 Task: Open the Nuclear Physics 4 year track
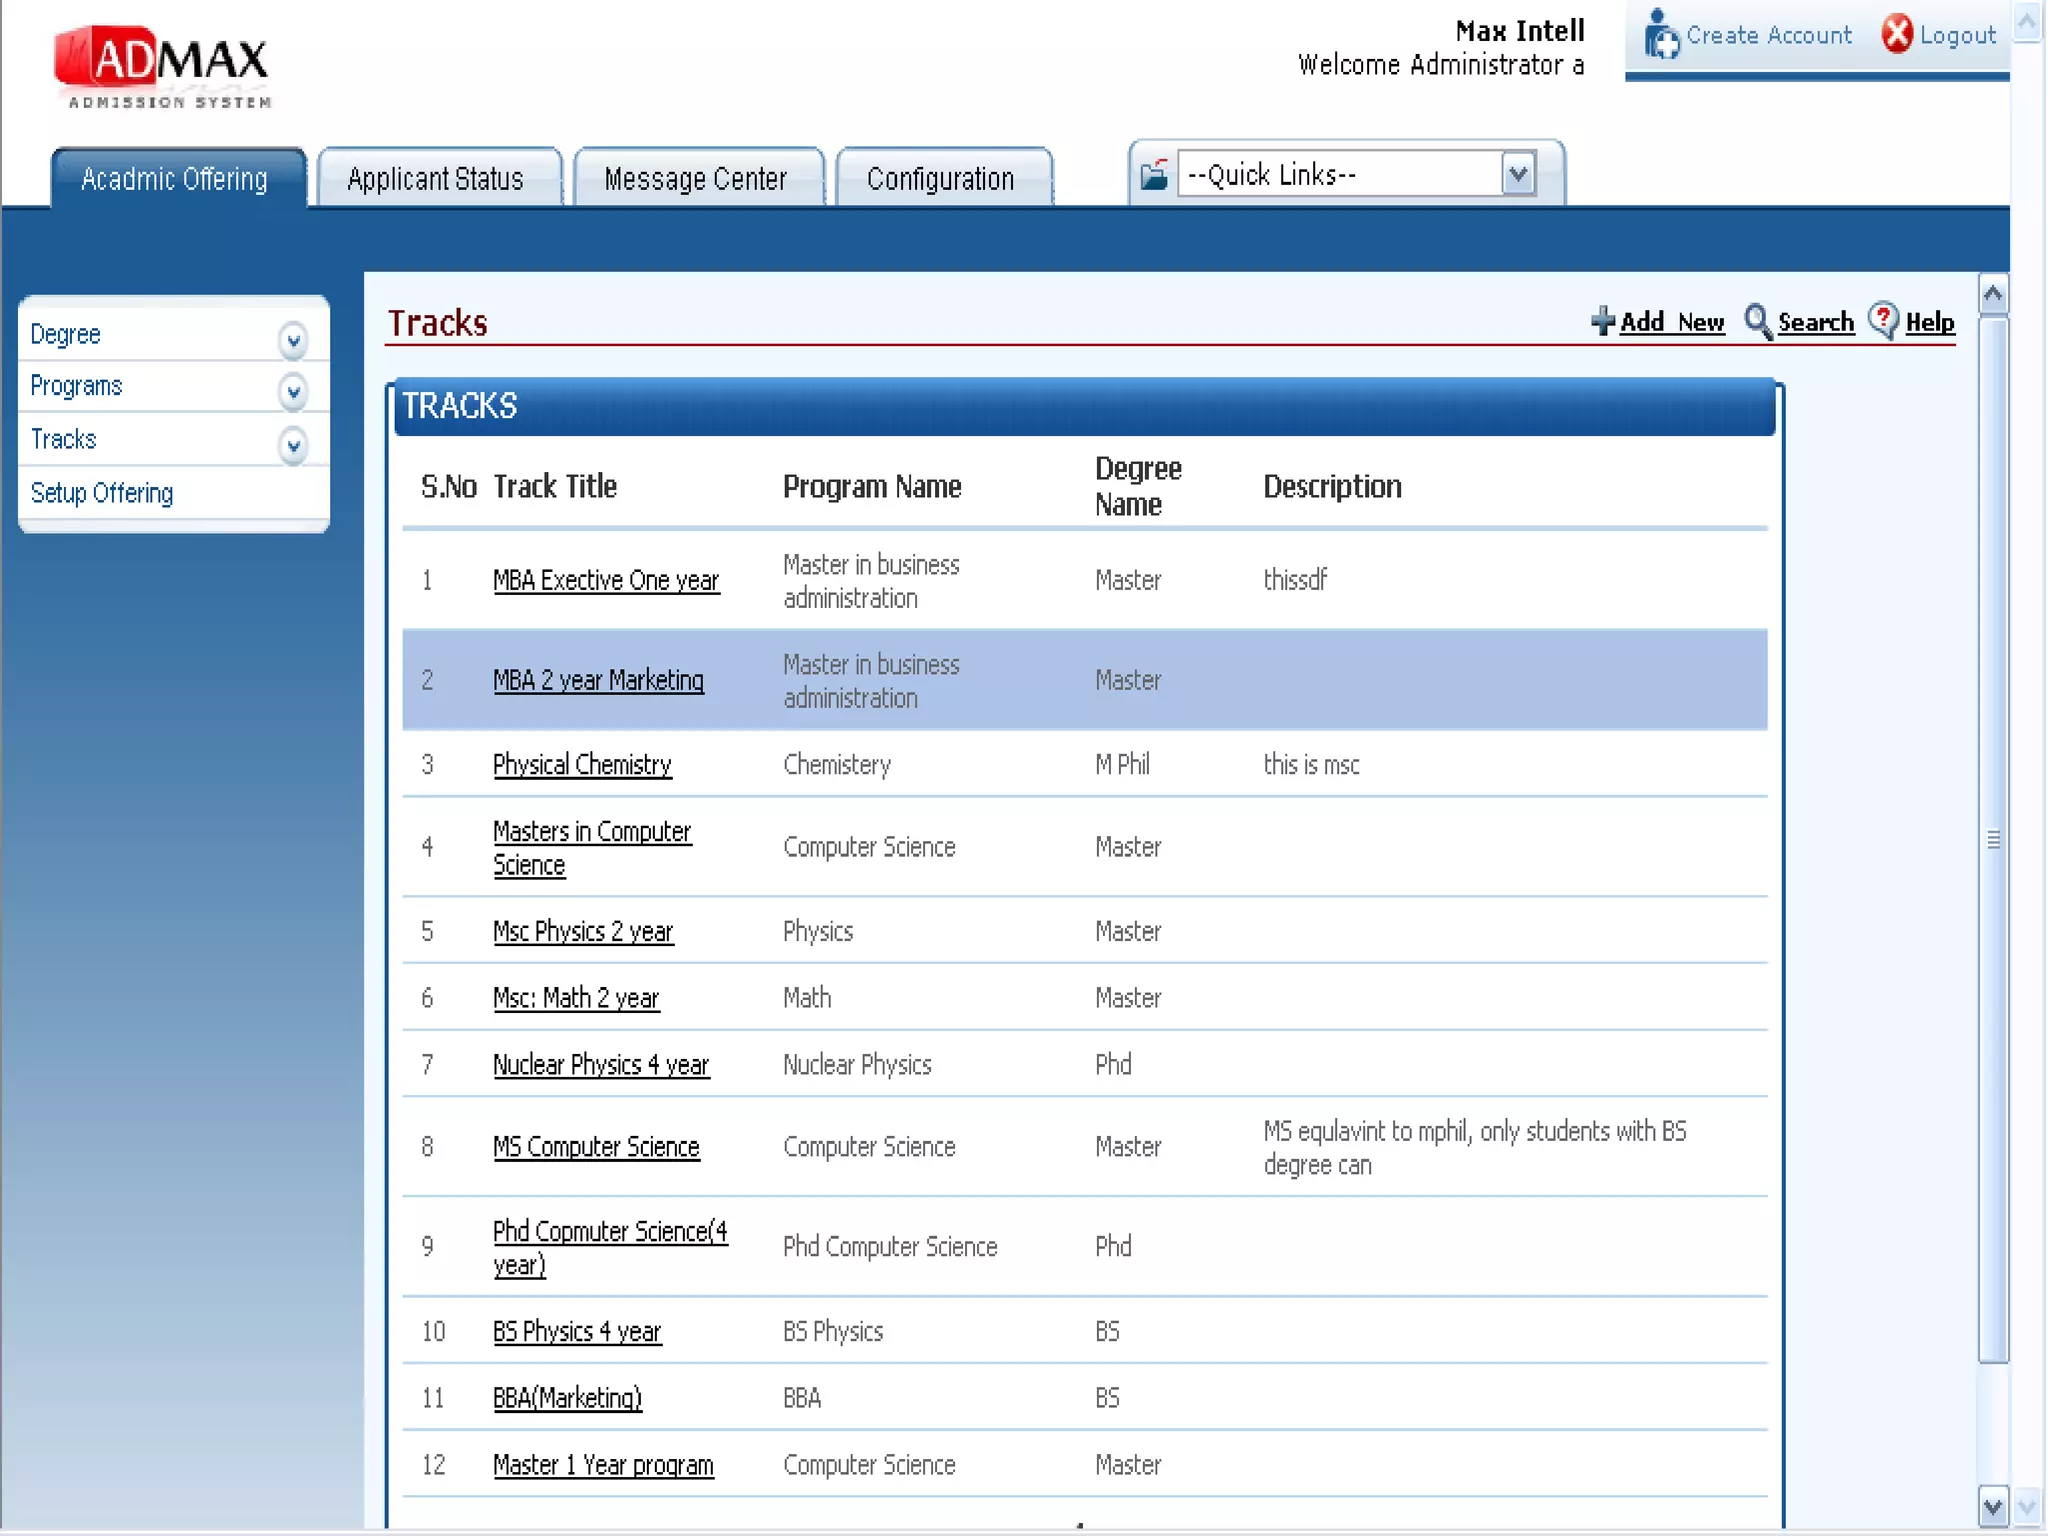(x=600, y=1065)
